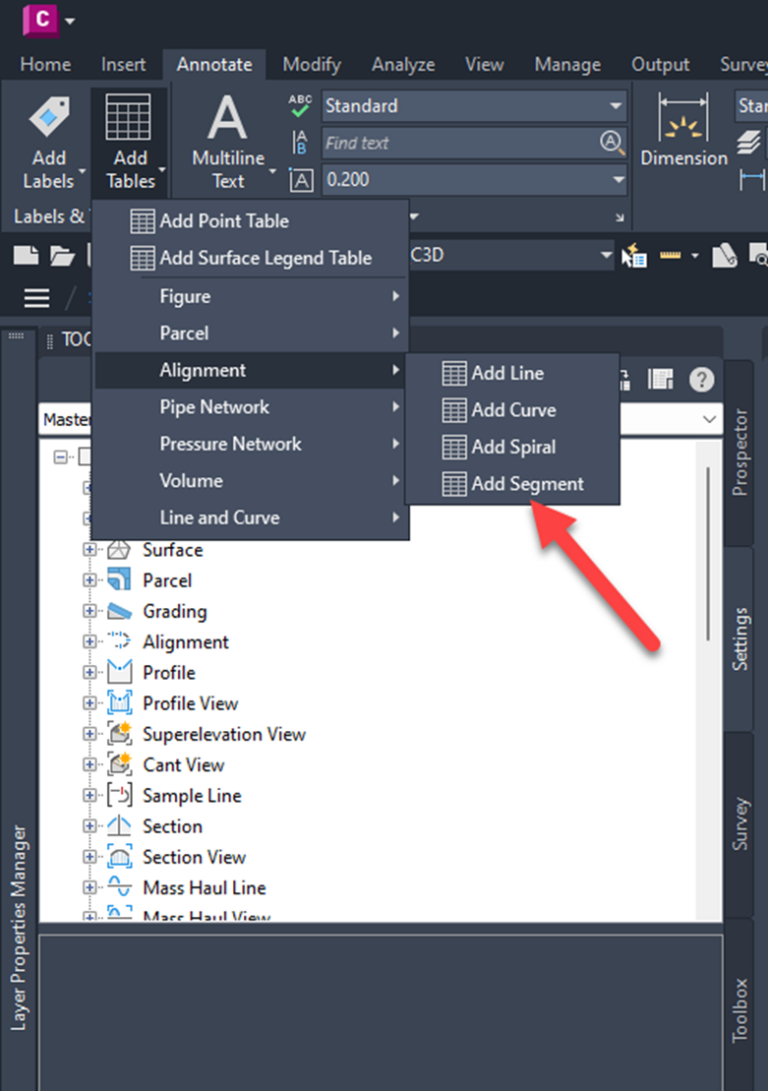Expand the Cant View tree node
The width and height of the screenshot is (768, 1091).
[89, 764]
